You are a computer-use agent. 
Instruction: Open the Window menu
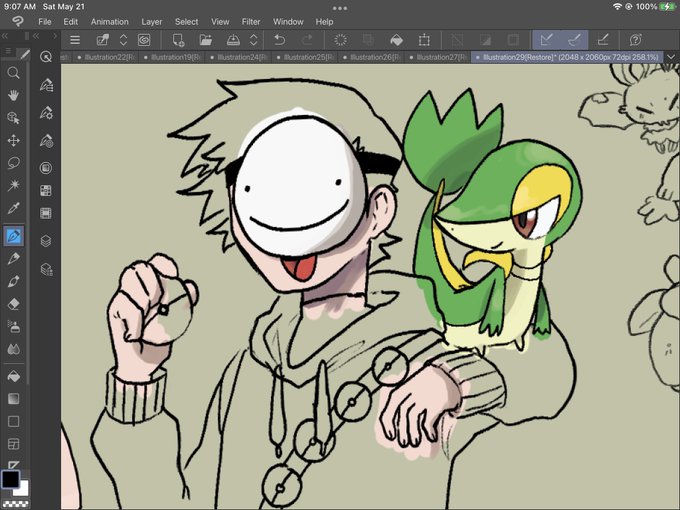(x=288, y=22)
